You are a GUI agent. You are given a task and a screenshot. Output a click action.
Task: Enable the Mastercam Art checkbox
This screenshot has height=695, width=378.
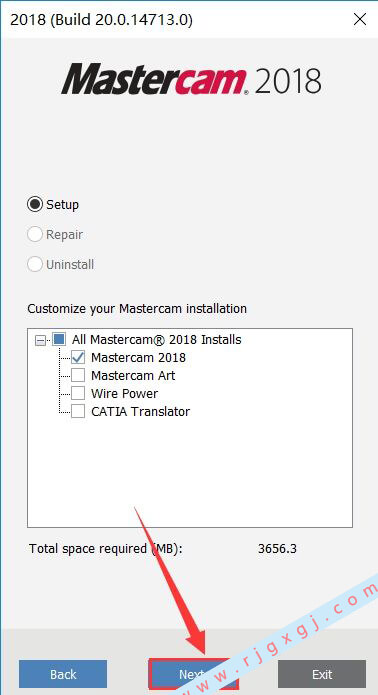click(78, 375)
